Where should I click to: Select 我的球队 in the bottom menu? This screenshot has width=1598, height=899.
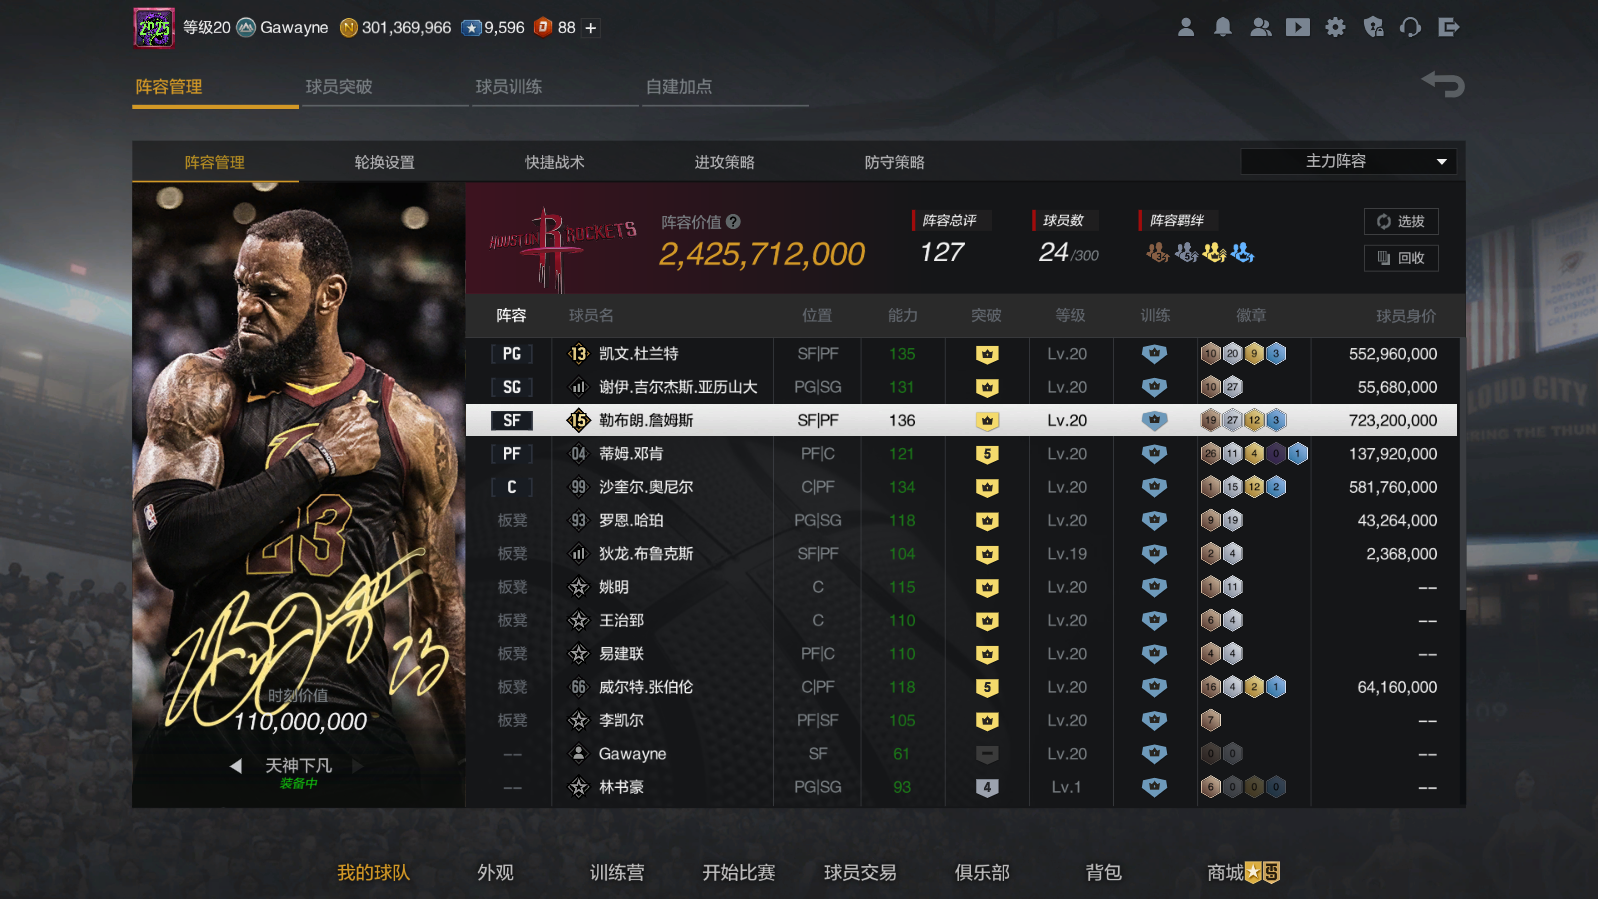tap(374, 873)
